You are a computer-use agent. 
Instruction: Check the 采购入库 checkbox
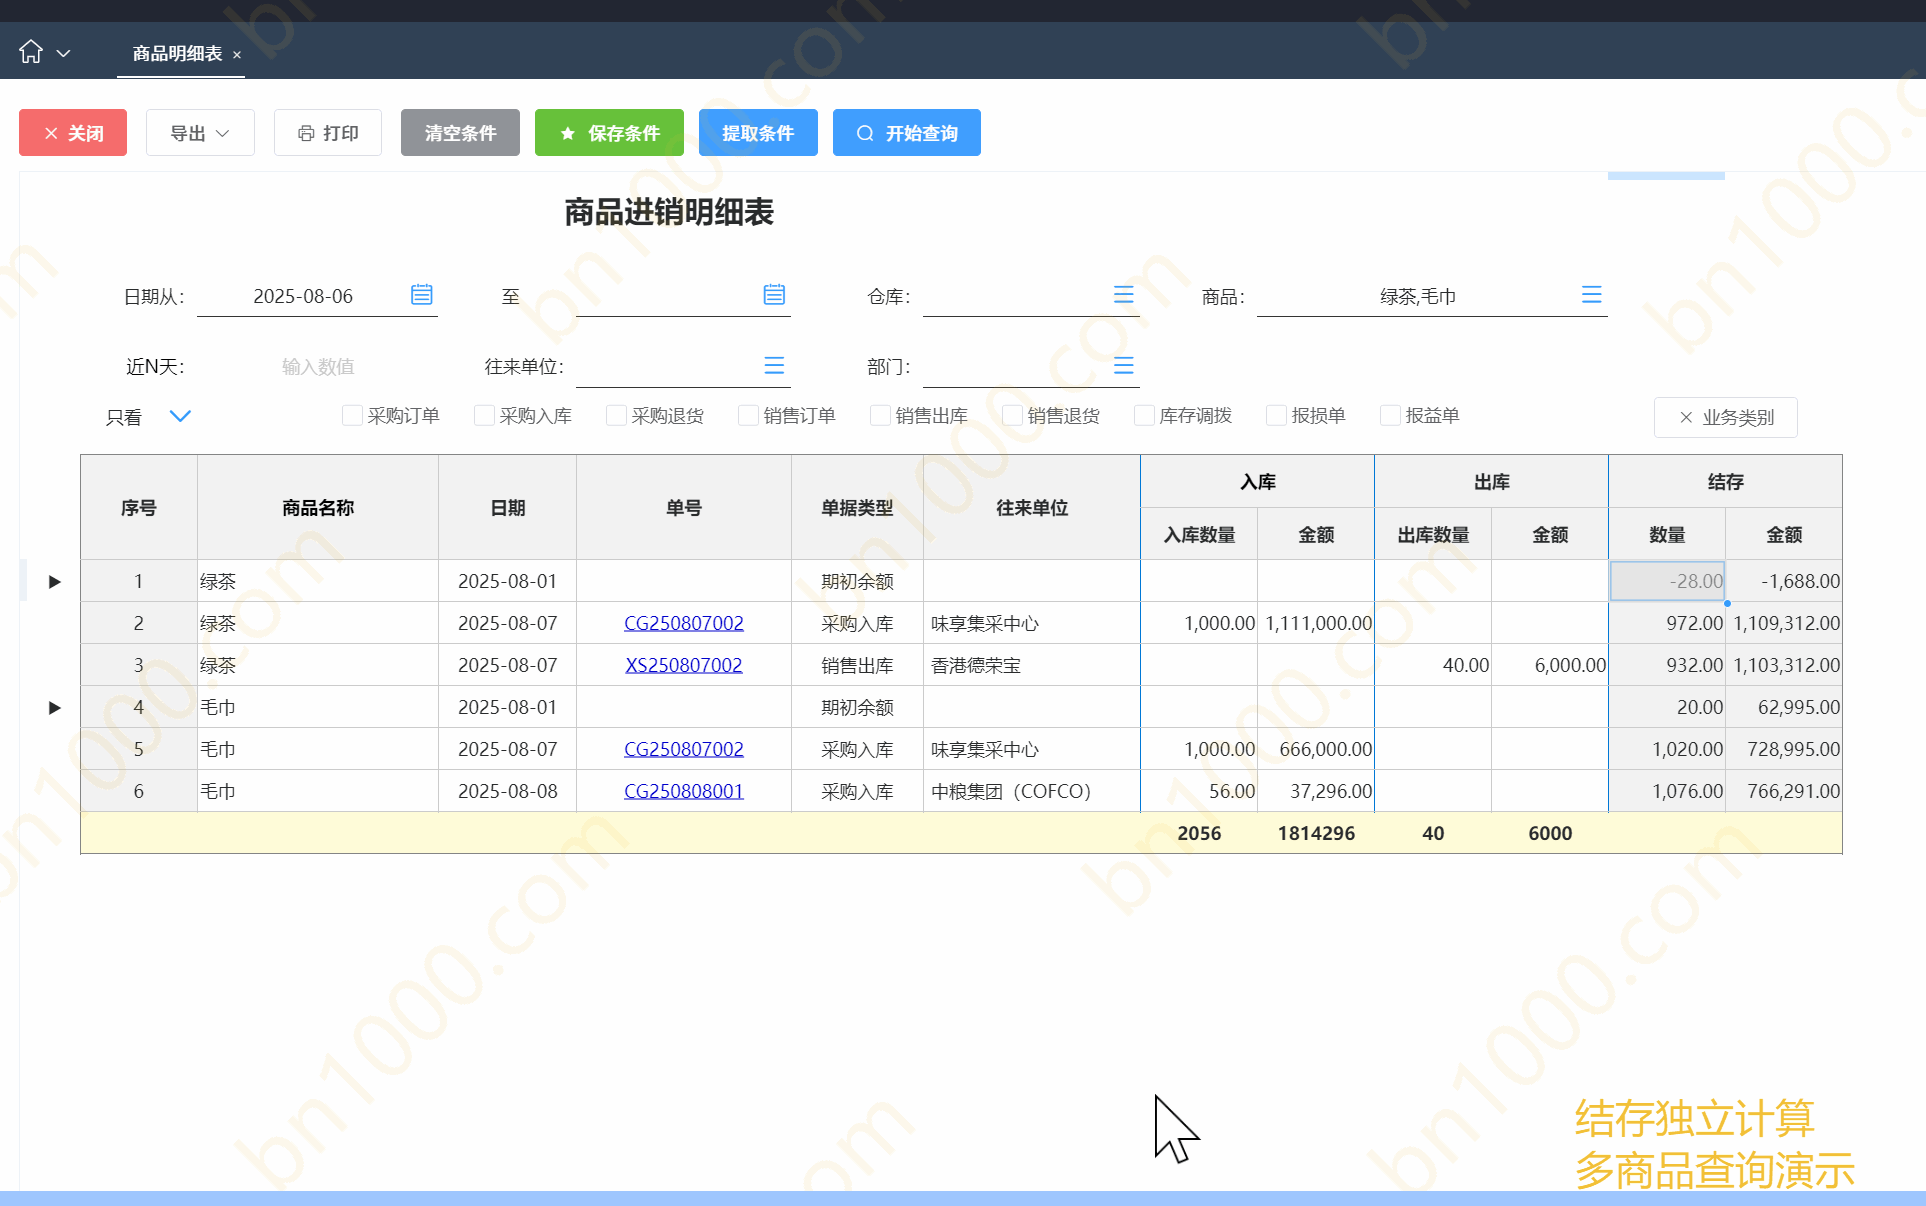point(484,415)
